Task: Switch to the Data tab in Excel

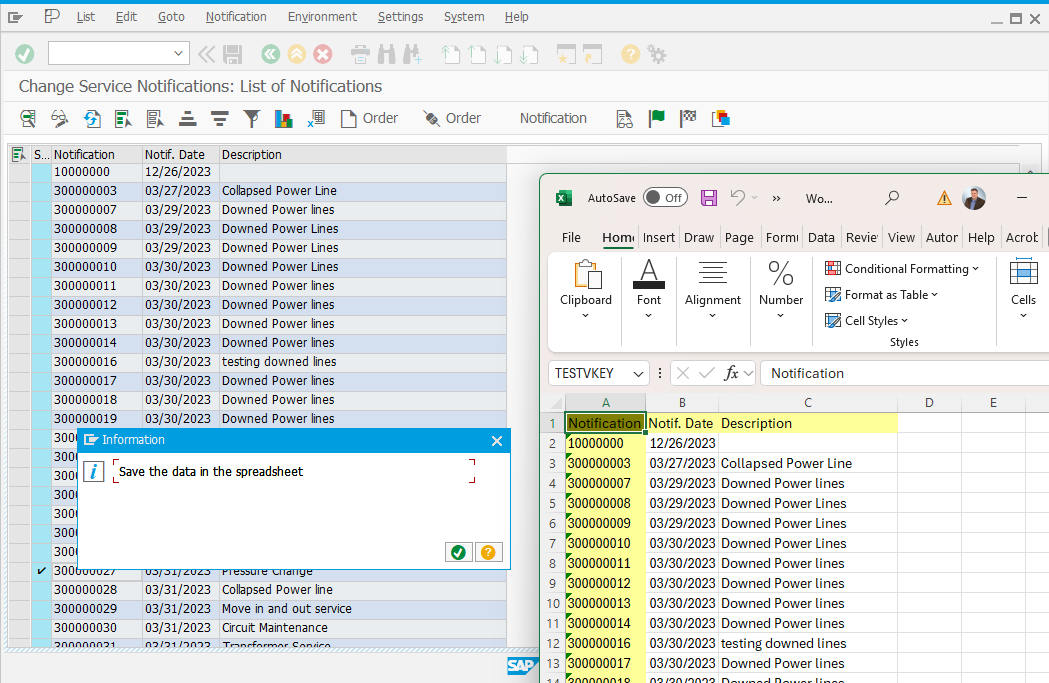Action: [x=820, y=237]
